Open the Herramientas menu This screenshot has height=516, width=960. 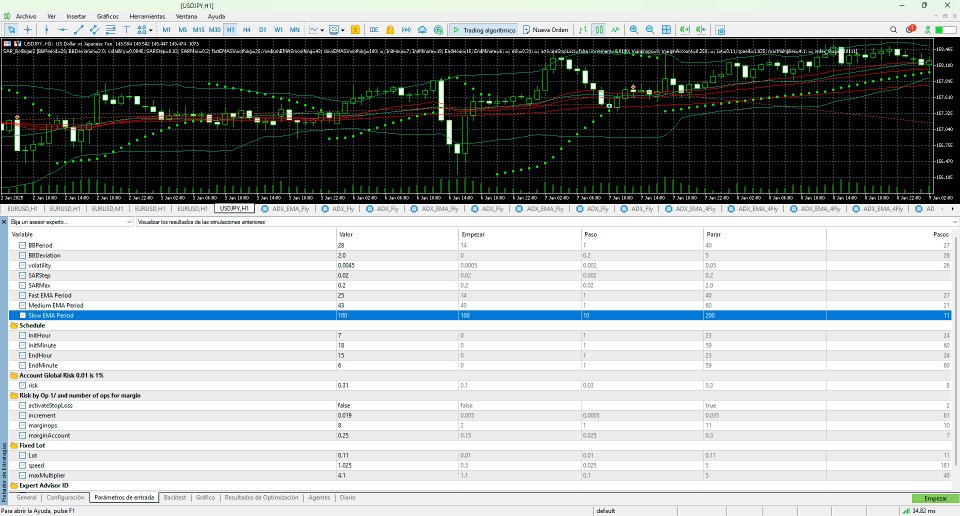click(147, 17)
